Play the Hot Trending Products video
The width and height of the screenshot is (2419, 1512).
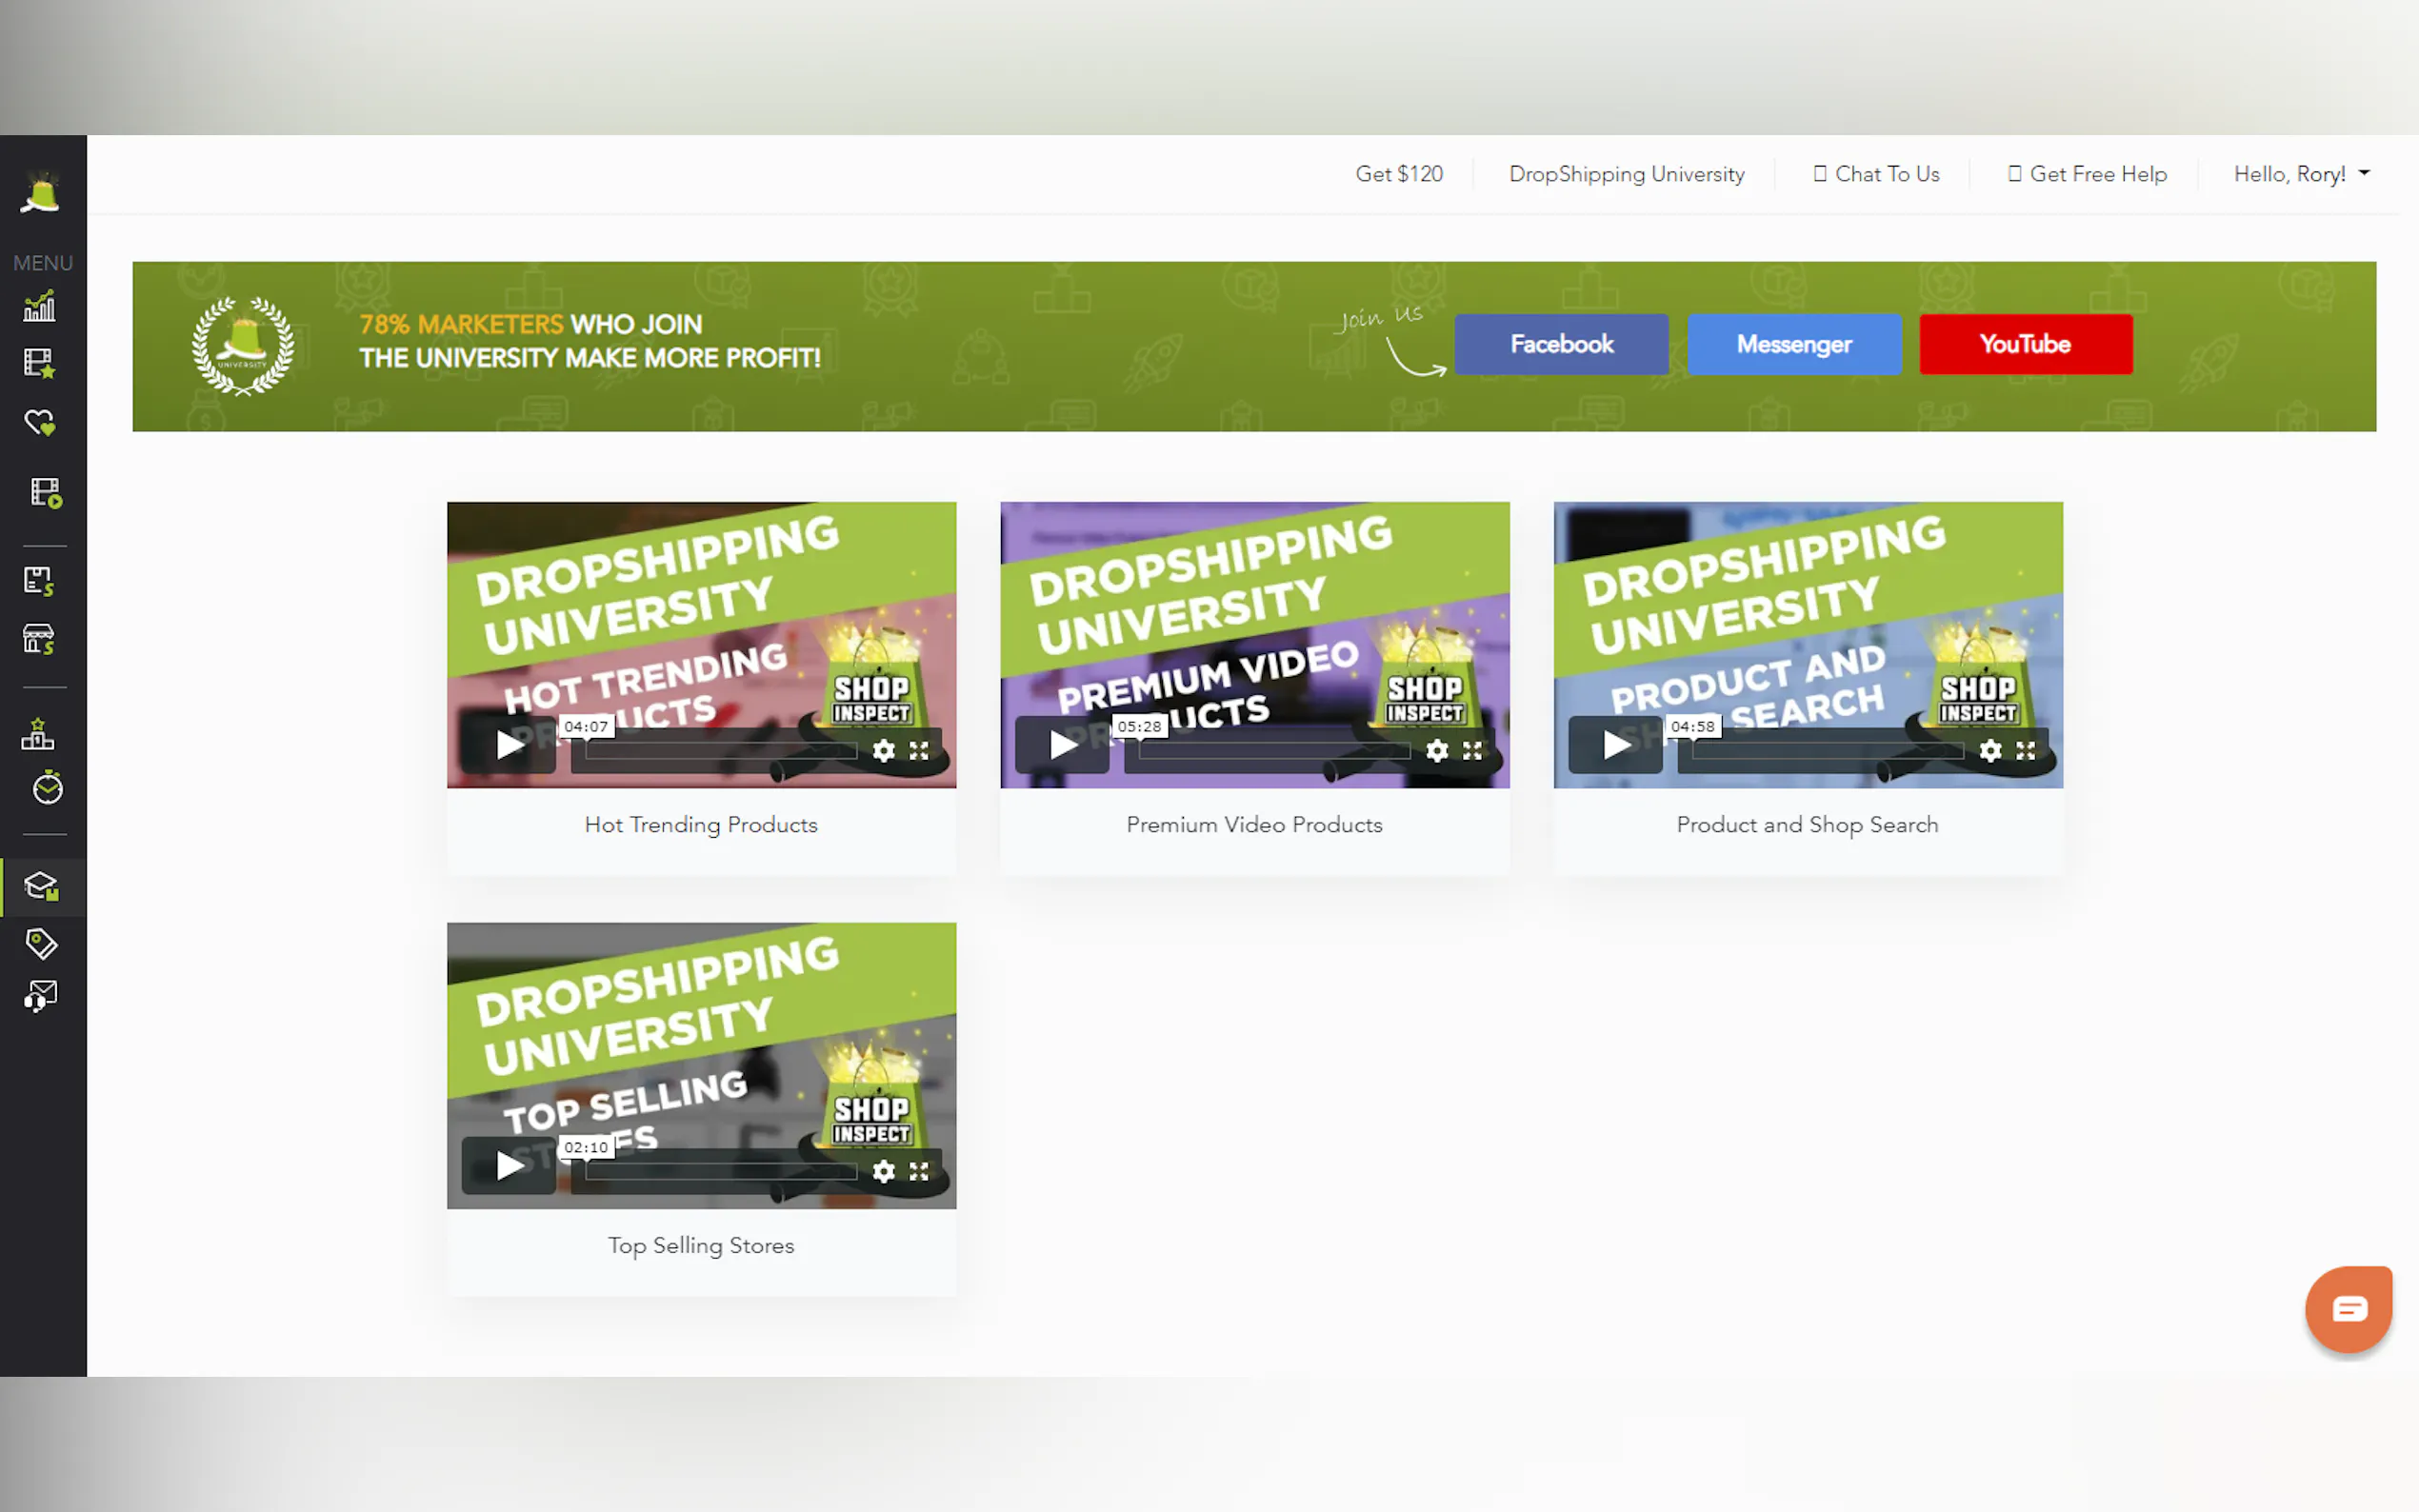[509, 745]
